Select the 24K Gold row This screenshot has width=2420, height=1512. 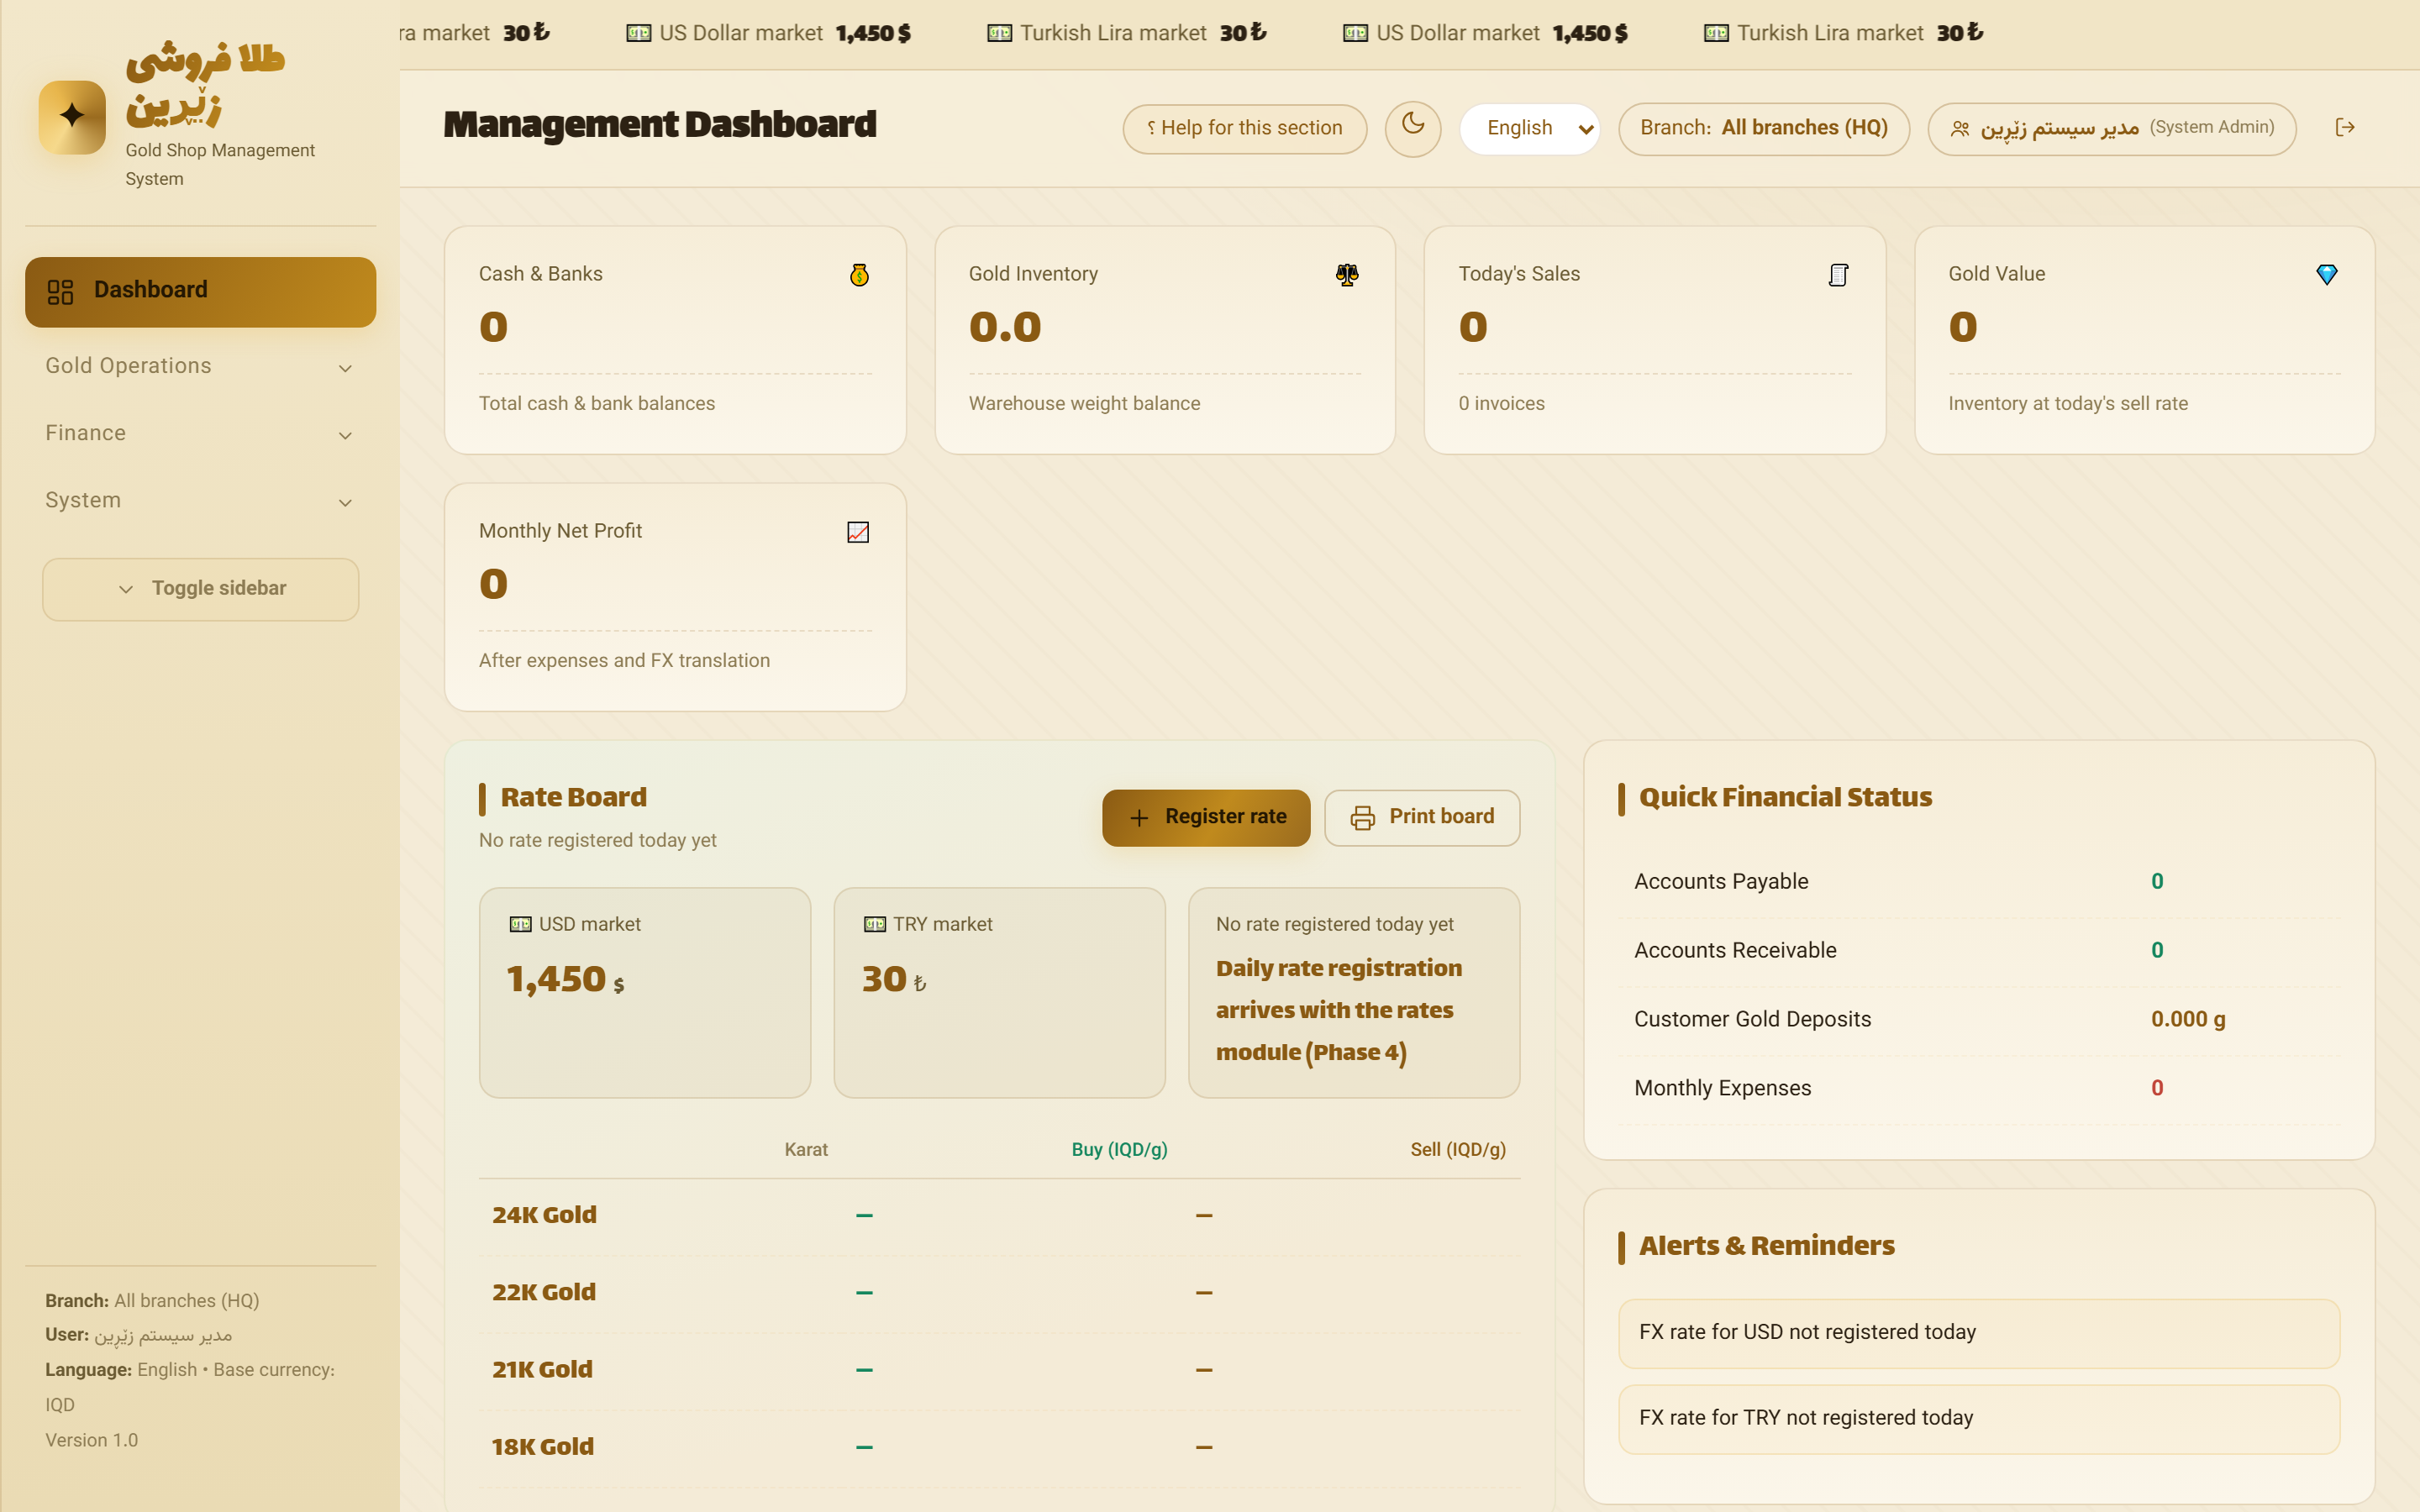pyautogui.click(x=1000, y=1216)
